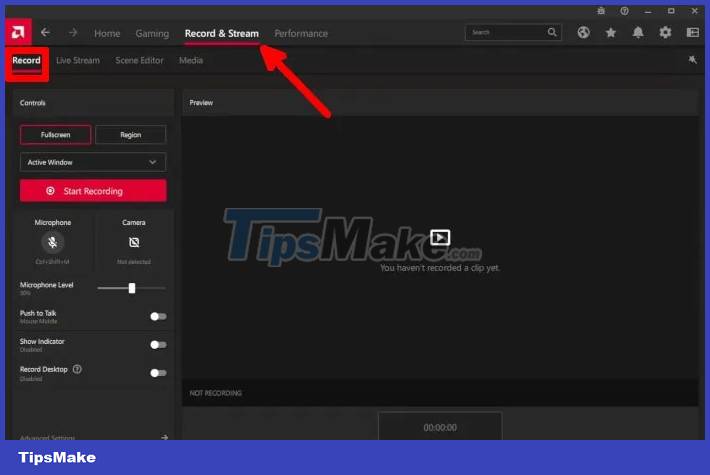Switch to Media sub-tab
Image resolution: width=710 pixels, height=475 pixels.
pos(191,60)
